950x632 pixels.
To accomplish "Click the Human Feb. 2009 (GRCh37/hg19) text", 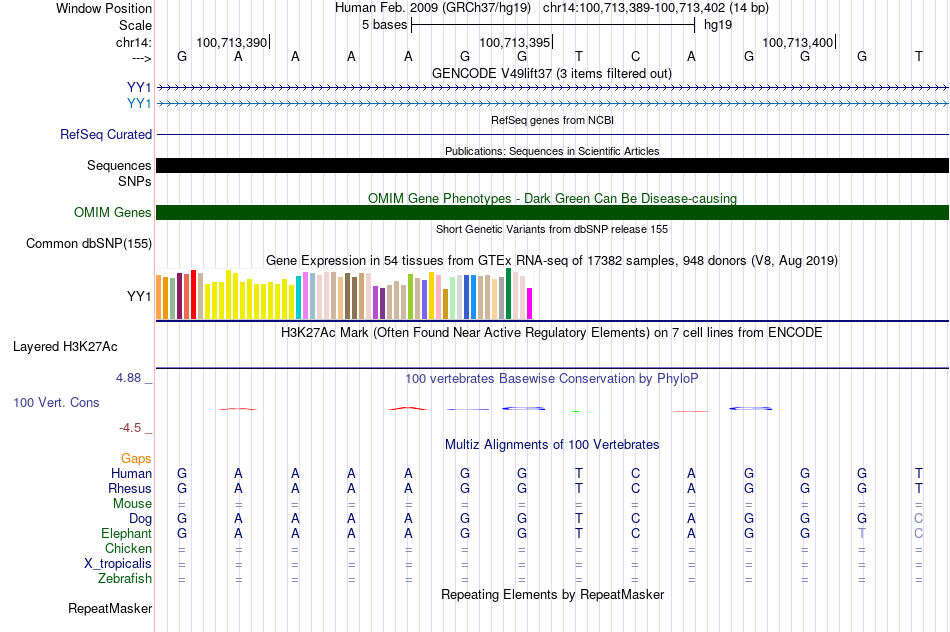I will (433, 8).
